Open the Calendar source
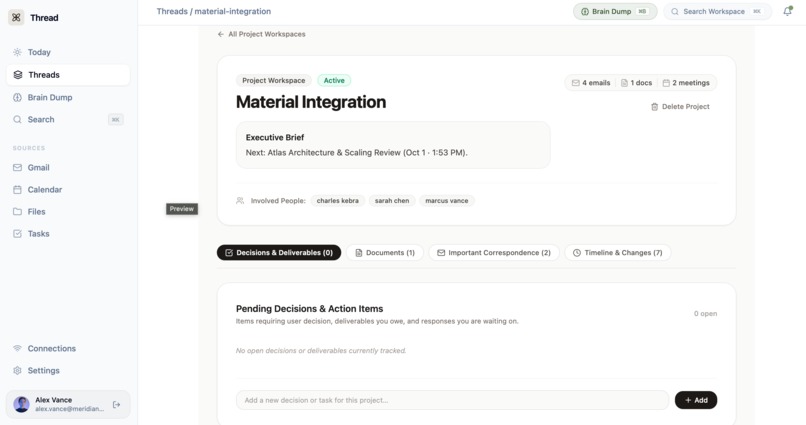 tap(68, 190)
